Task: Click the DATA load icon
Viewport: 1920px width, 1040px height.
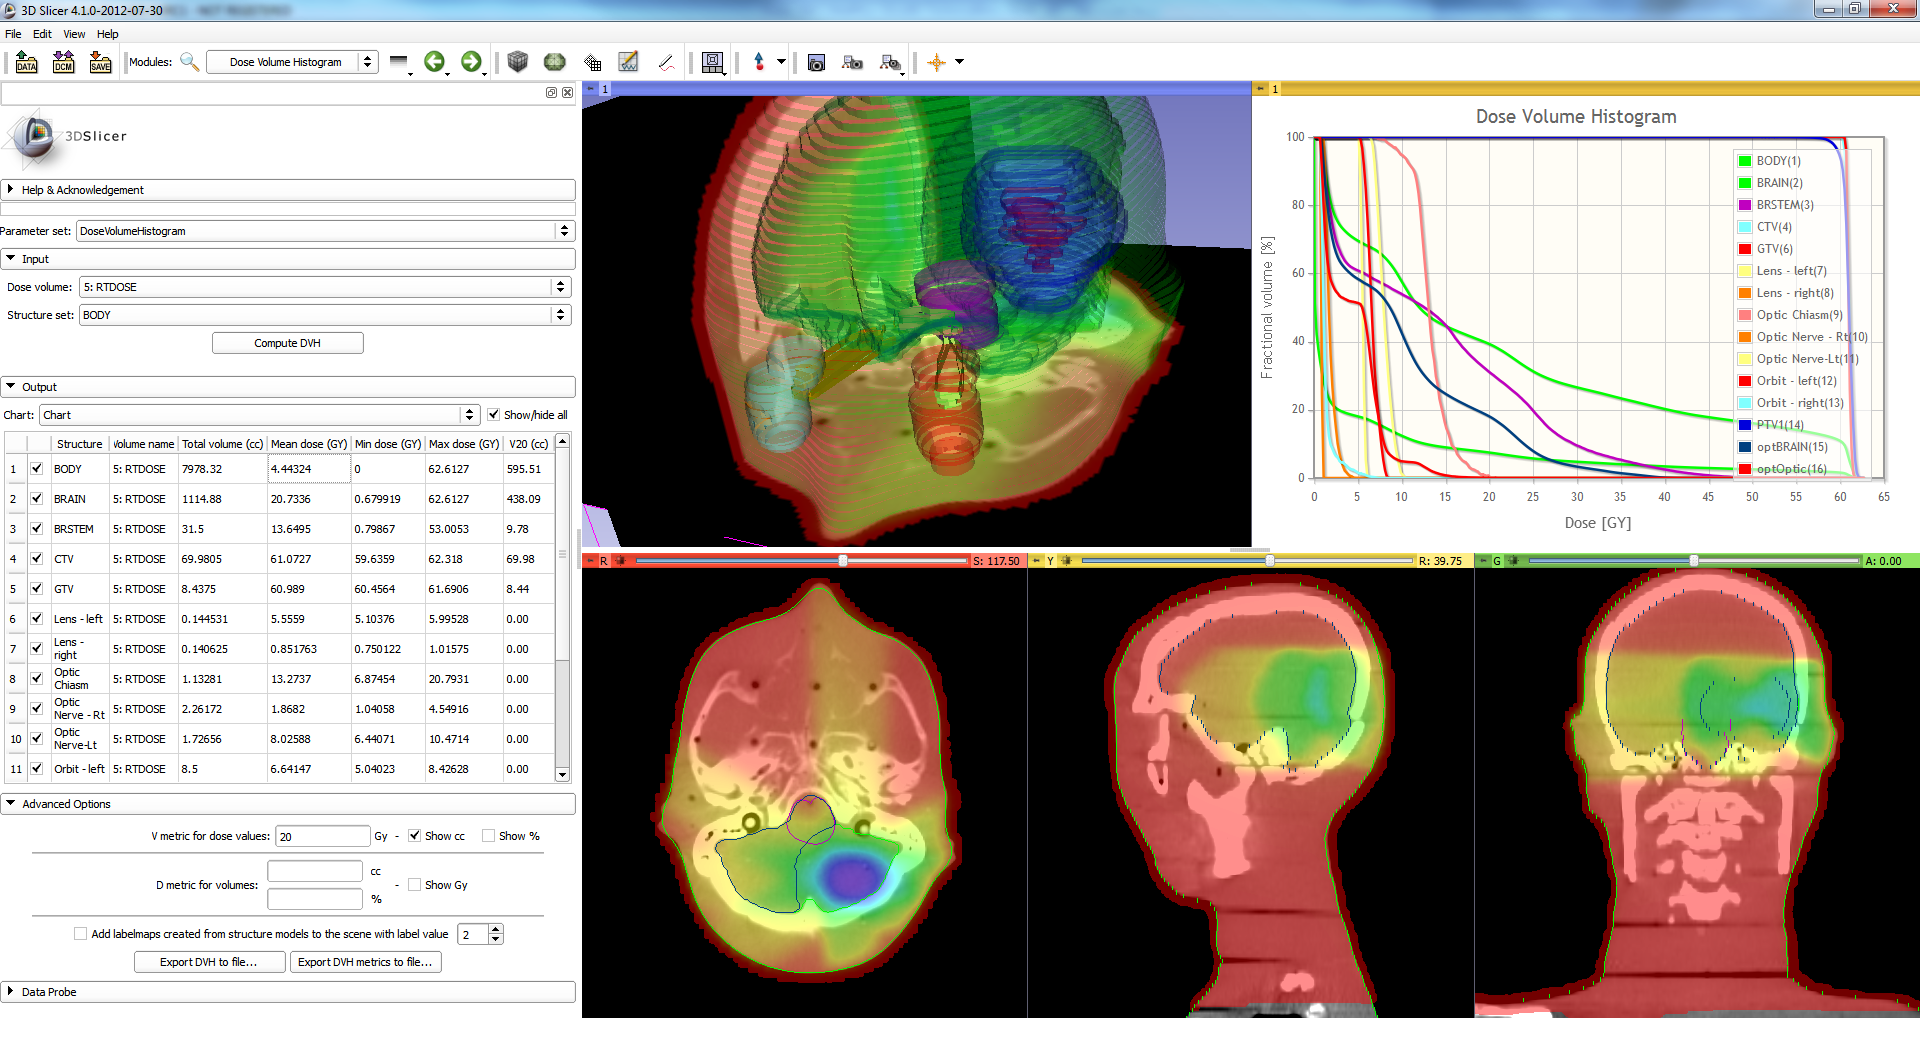Action: pos(27,62)
